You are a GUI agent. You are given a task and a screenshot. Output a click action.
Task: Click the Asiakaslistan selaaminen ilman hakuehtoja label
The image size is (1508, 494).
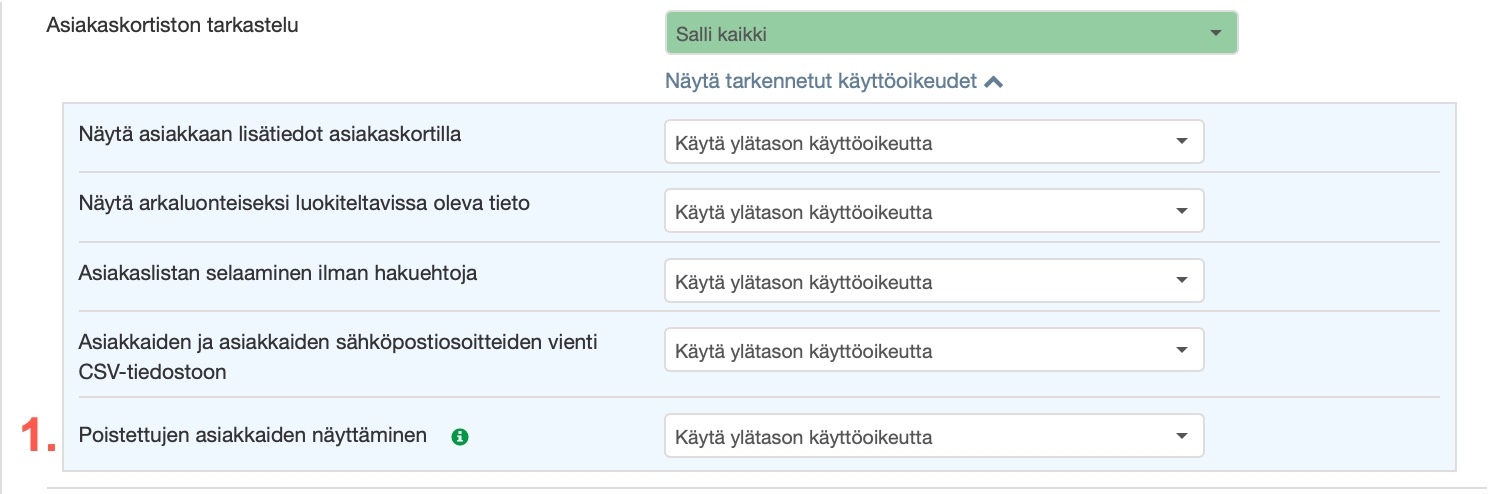click(x=277, y=272)
